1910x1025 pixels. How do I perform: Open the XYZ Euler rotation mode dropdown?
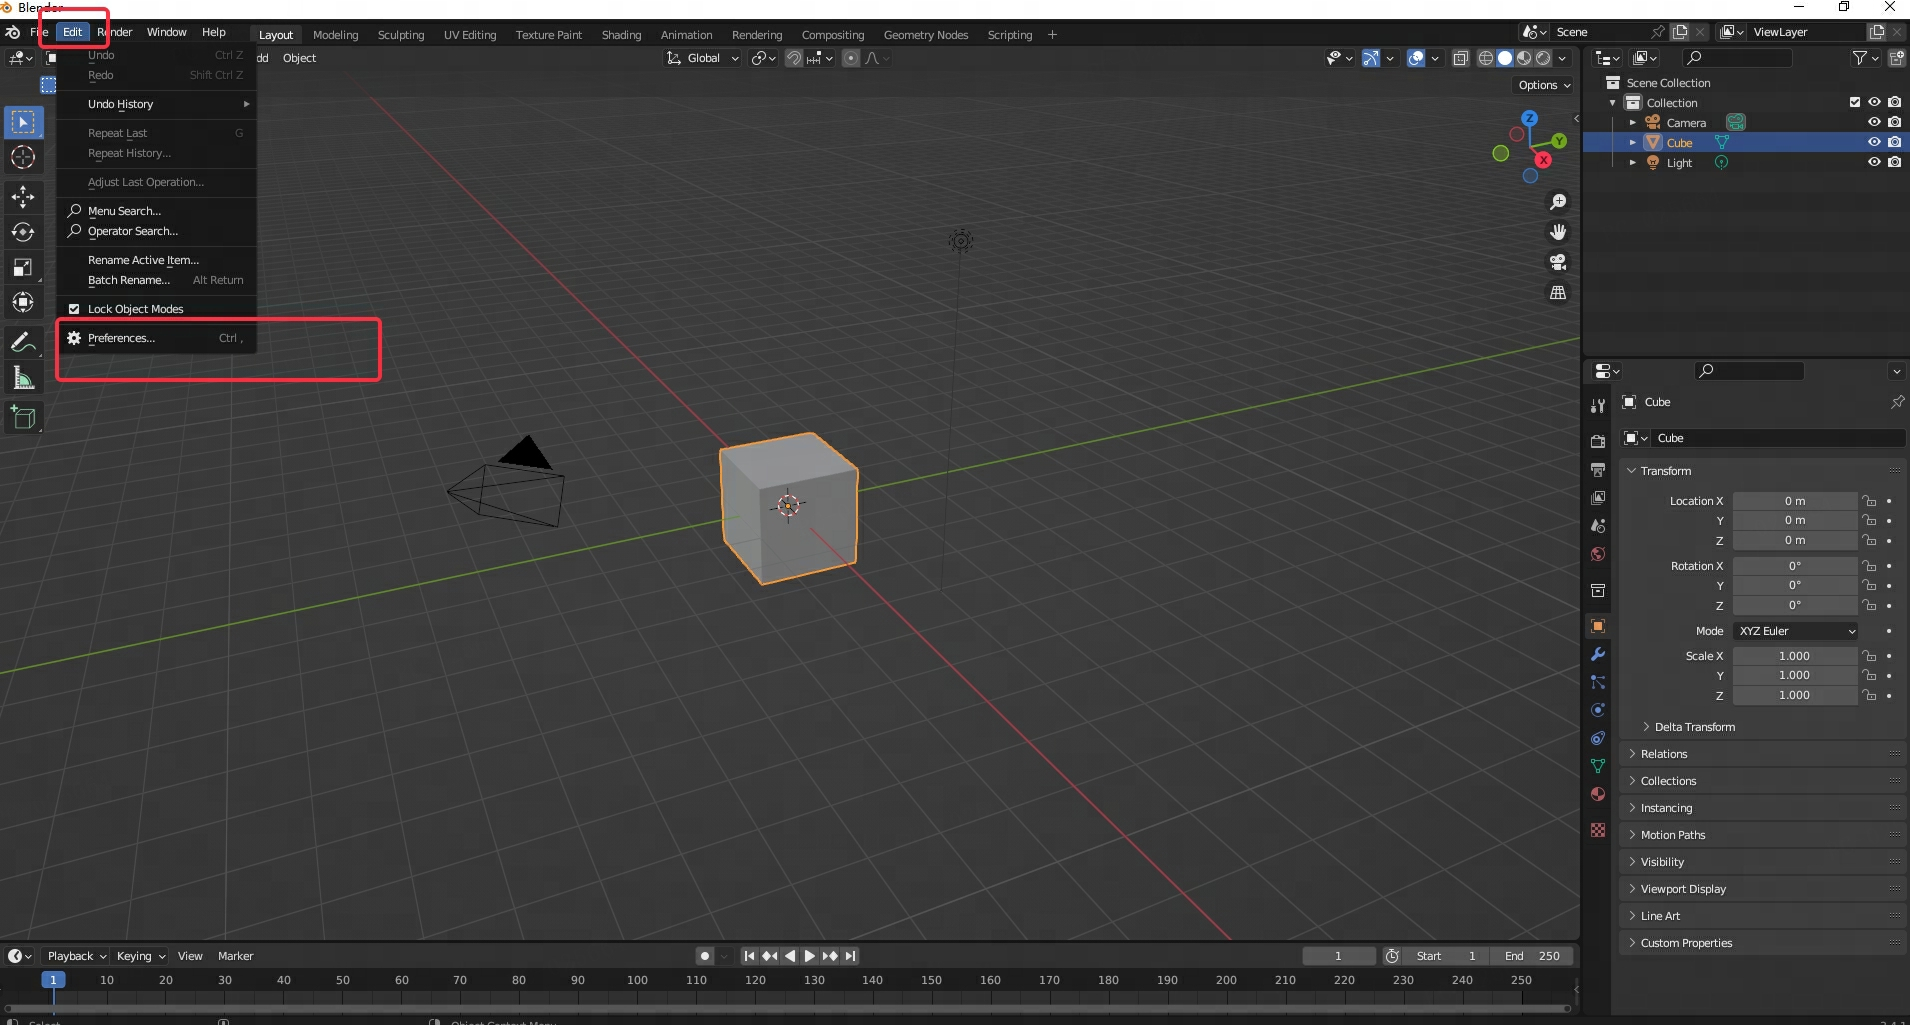[x=1796, y=631]
